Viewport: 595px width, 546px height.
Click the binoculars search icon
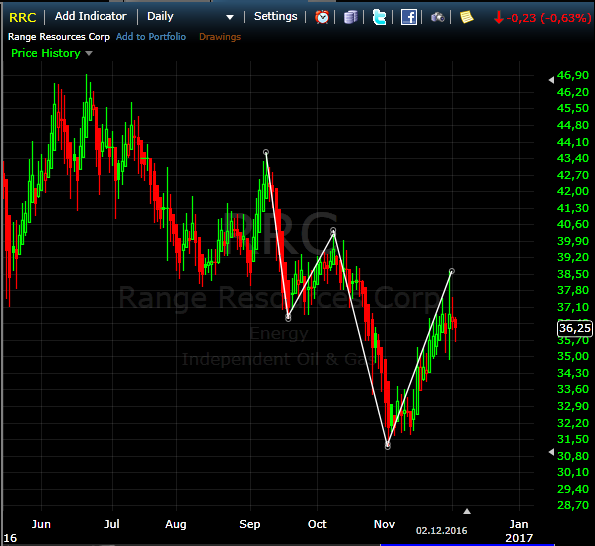coord(438,17)
